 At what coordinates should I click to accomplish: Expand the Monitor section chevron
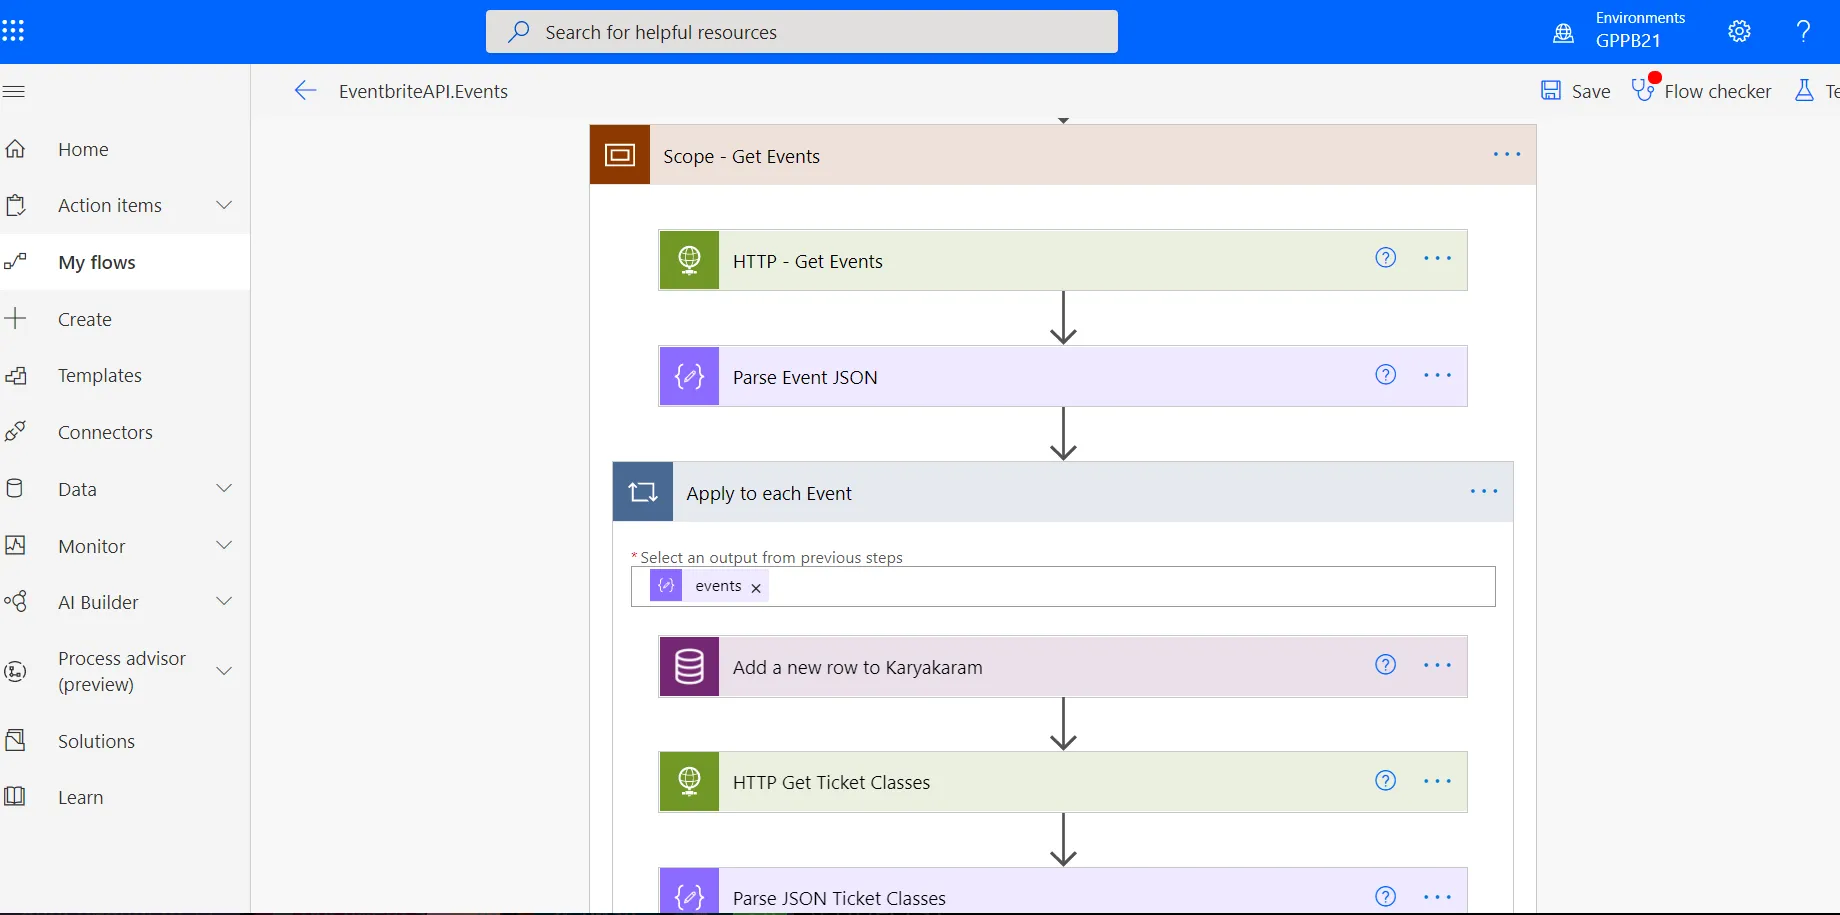pyautogui.click(x=224, y=545)
